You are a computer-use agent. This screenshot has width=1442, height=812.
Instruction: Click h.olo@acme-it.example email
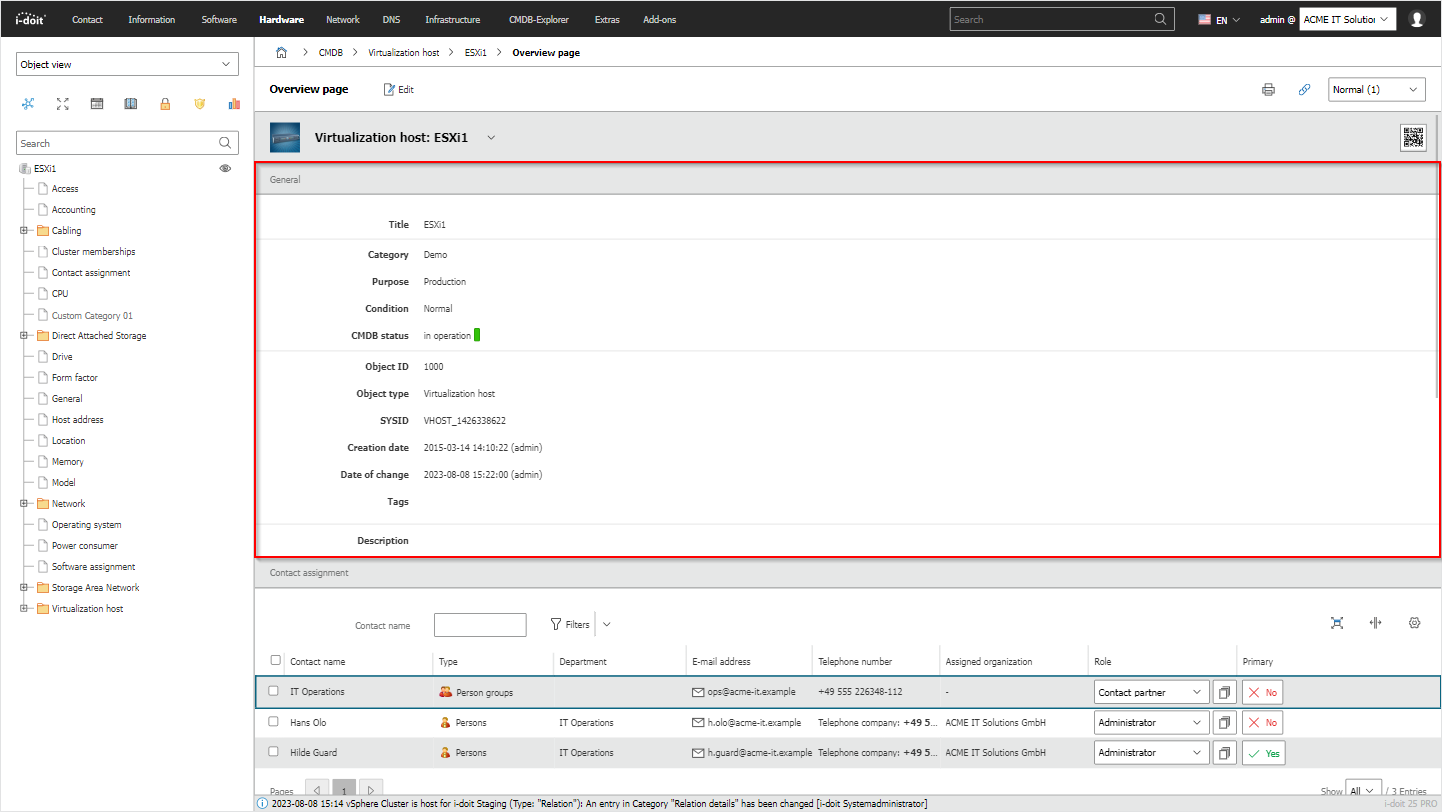755,722
